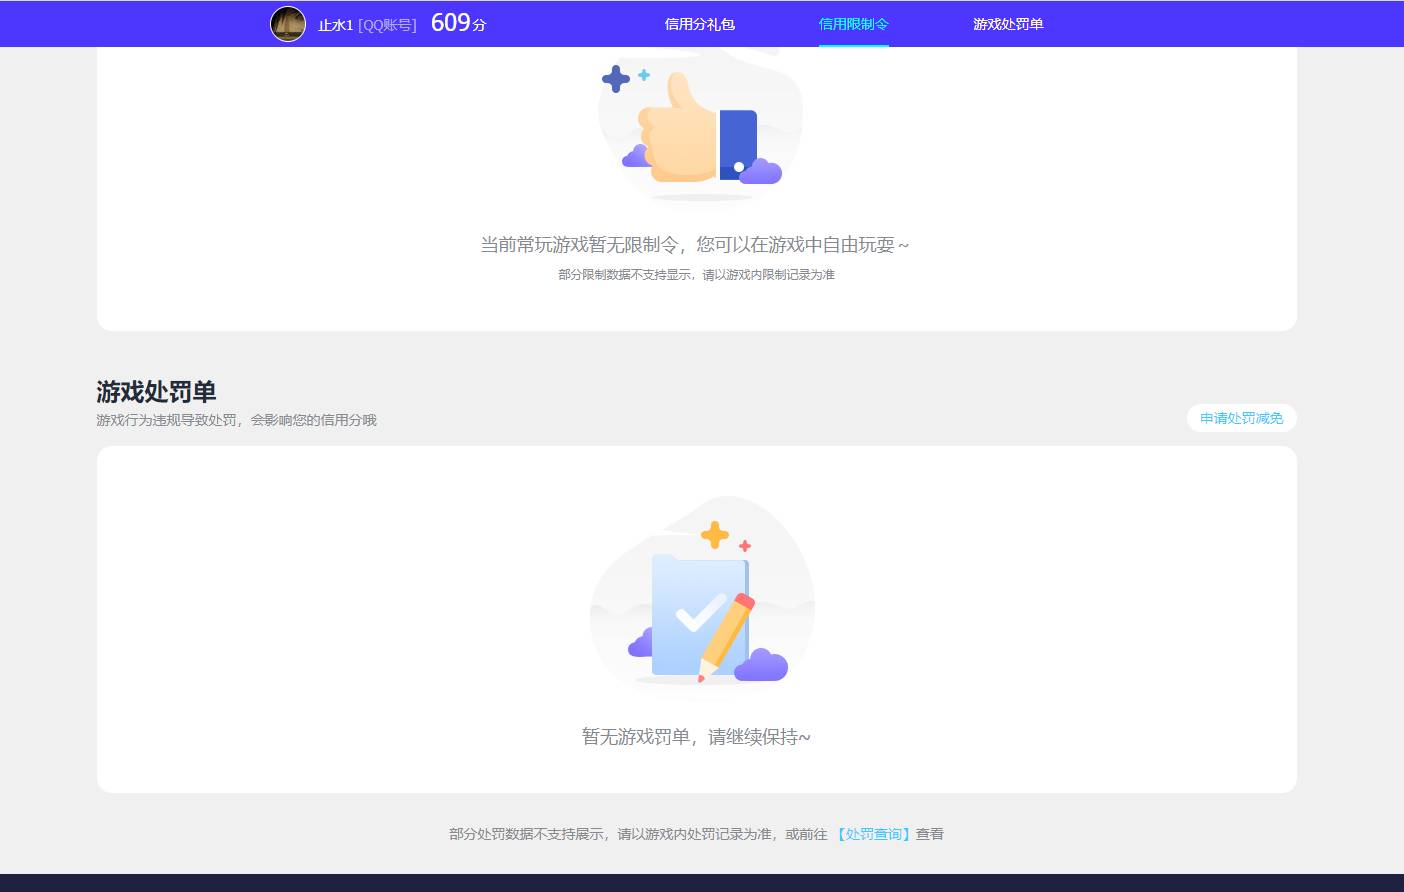
Task: Click the username 止水1
Action: point(335,24)
